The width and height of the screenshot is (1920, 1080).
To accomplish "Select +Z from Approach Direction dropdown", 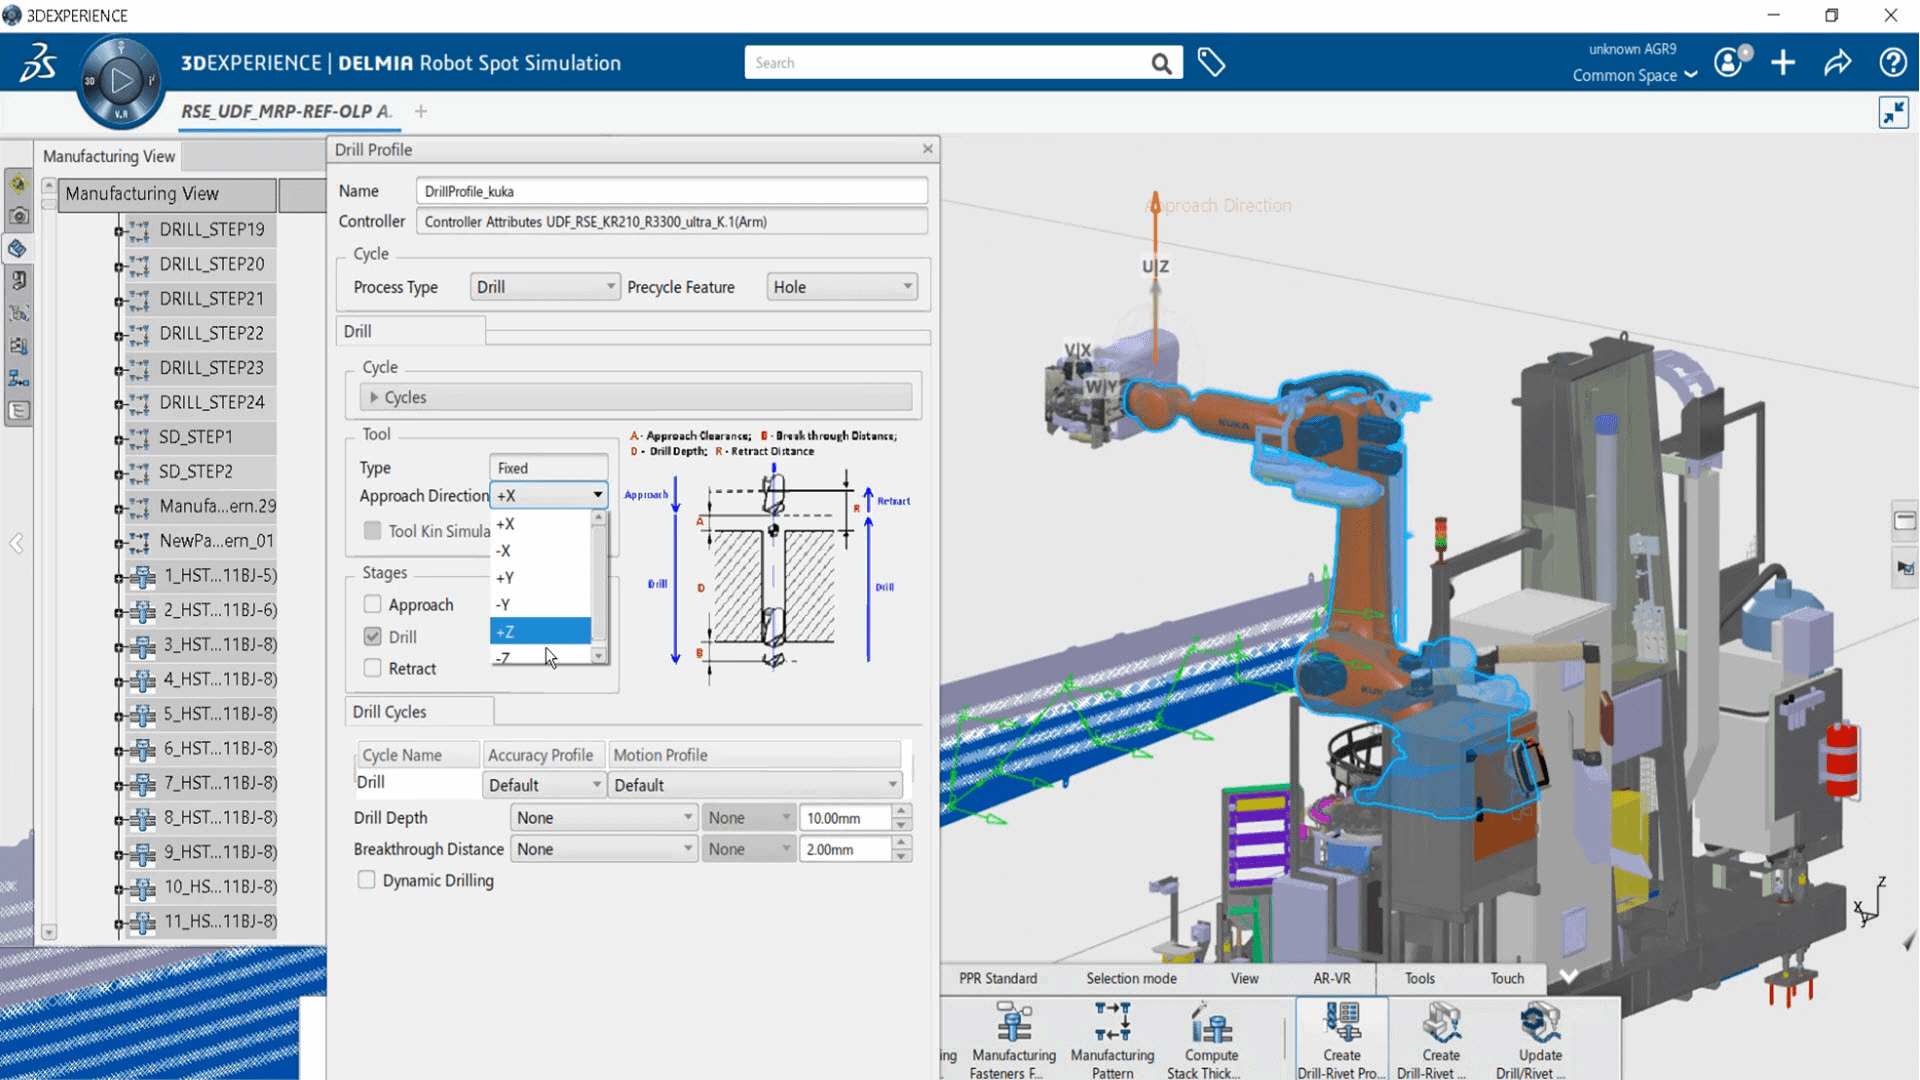I will [539, 632].
